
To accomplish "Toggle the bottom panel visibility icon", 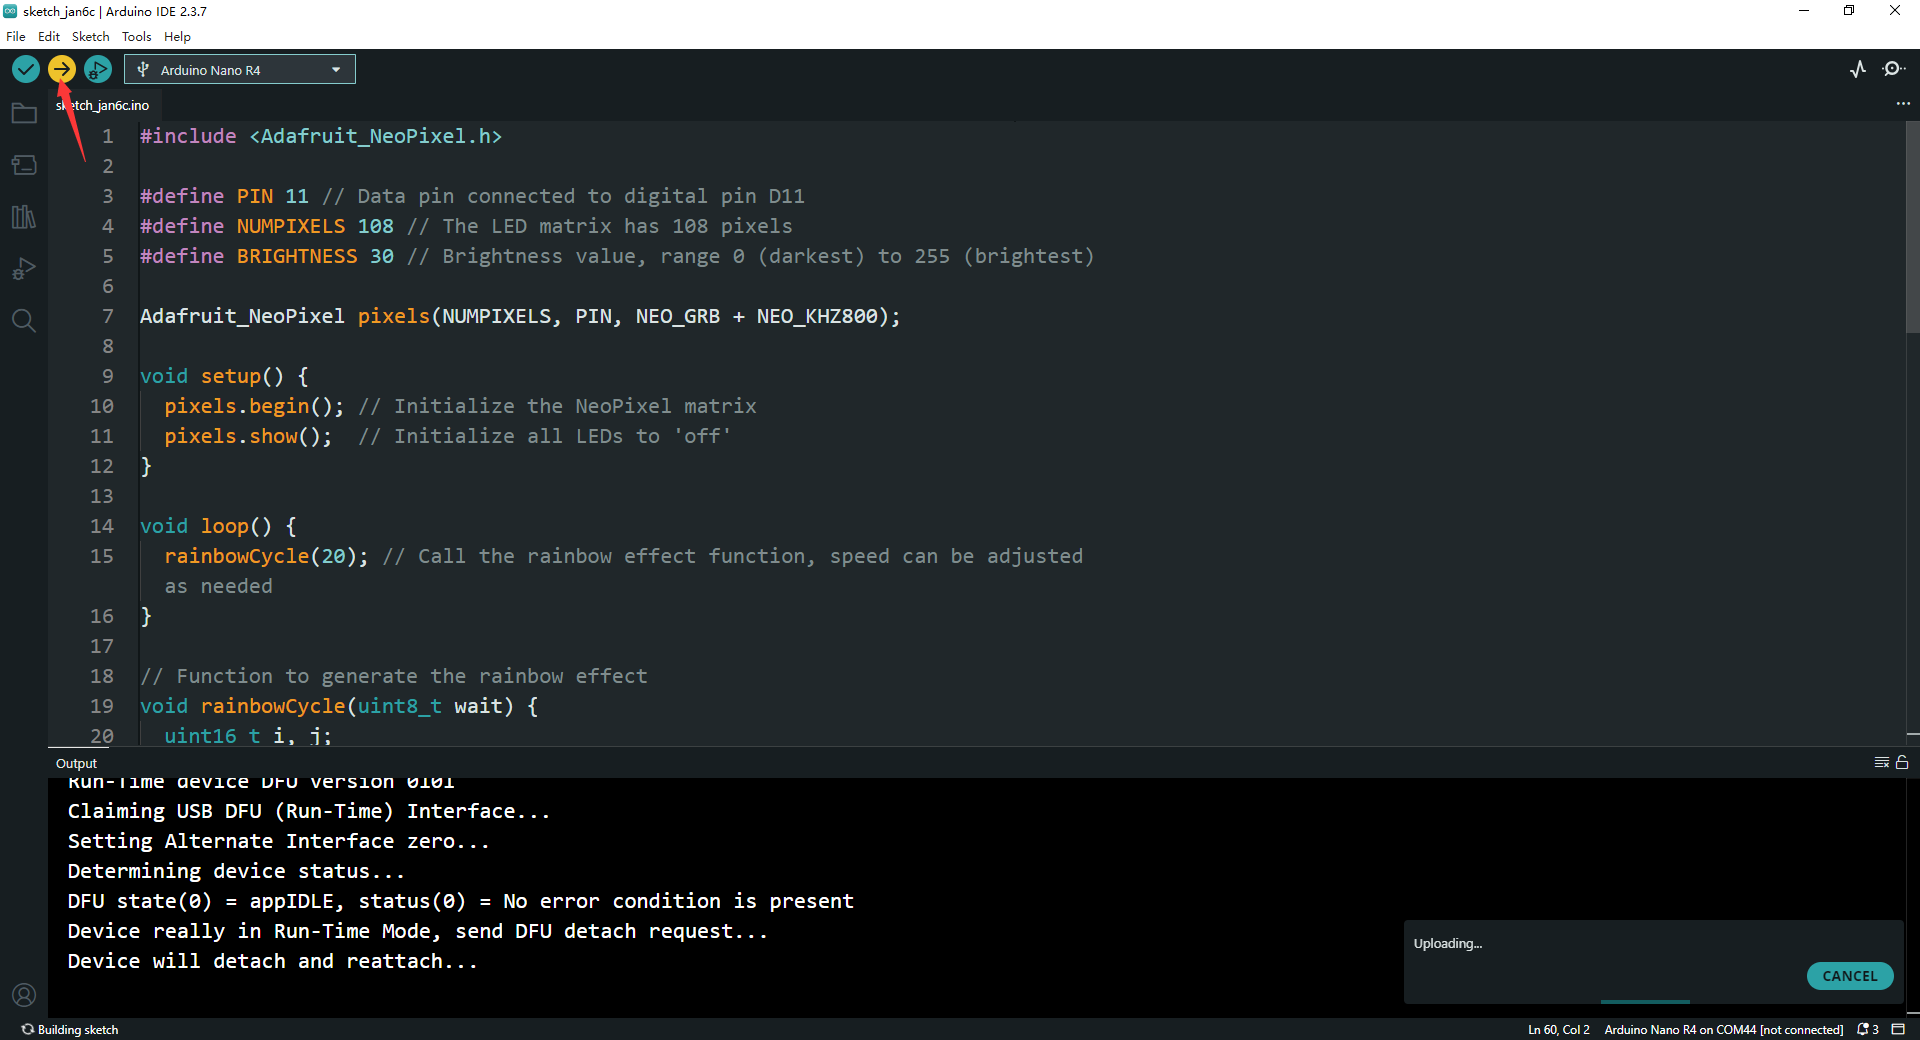I will click(x=1898, y=1029).
